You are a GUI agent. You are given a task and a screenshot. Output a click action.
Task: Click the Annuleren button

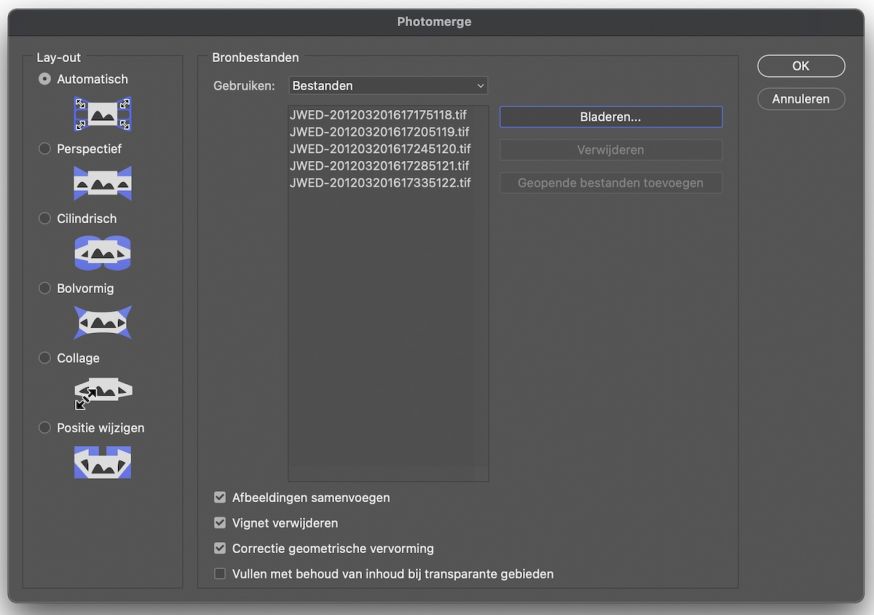(x=800, y=99)
